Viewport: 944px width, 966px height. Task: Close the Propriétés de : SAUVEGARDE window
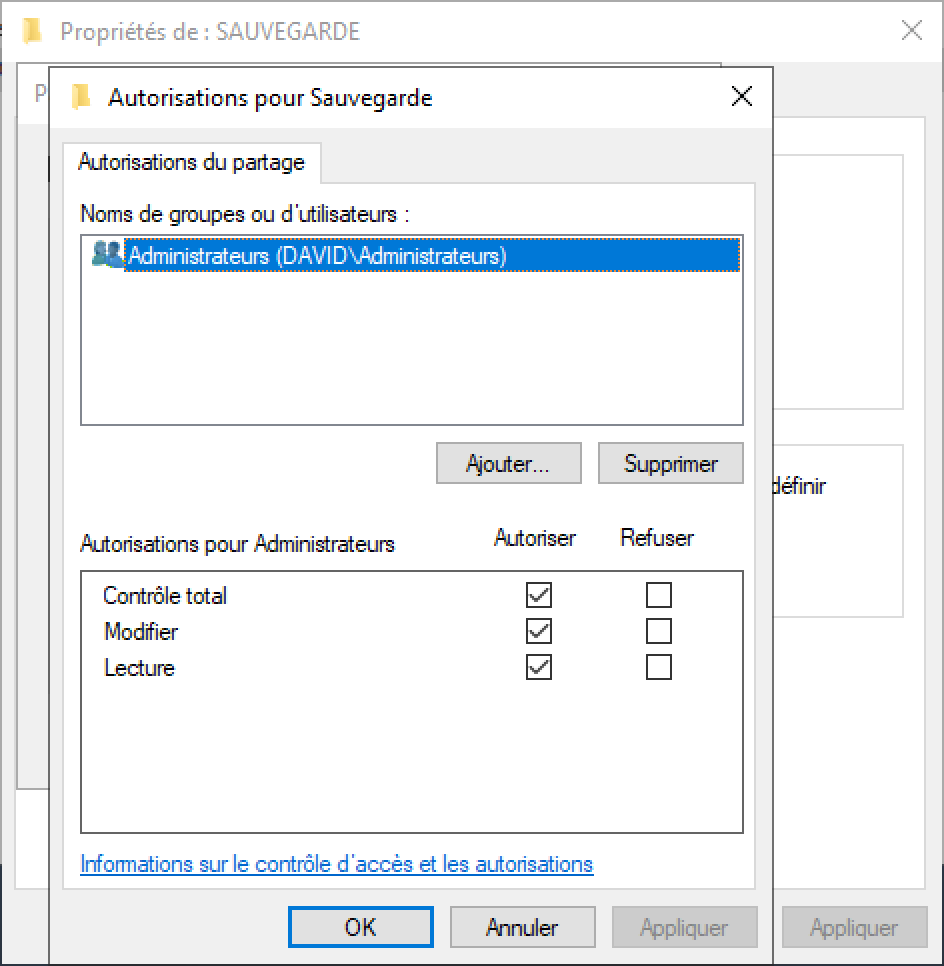(911, 30)
